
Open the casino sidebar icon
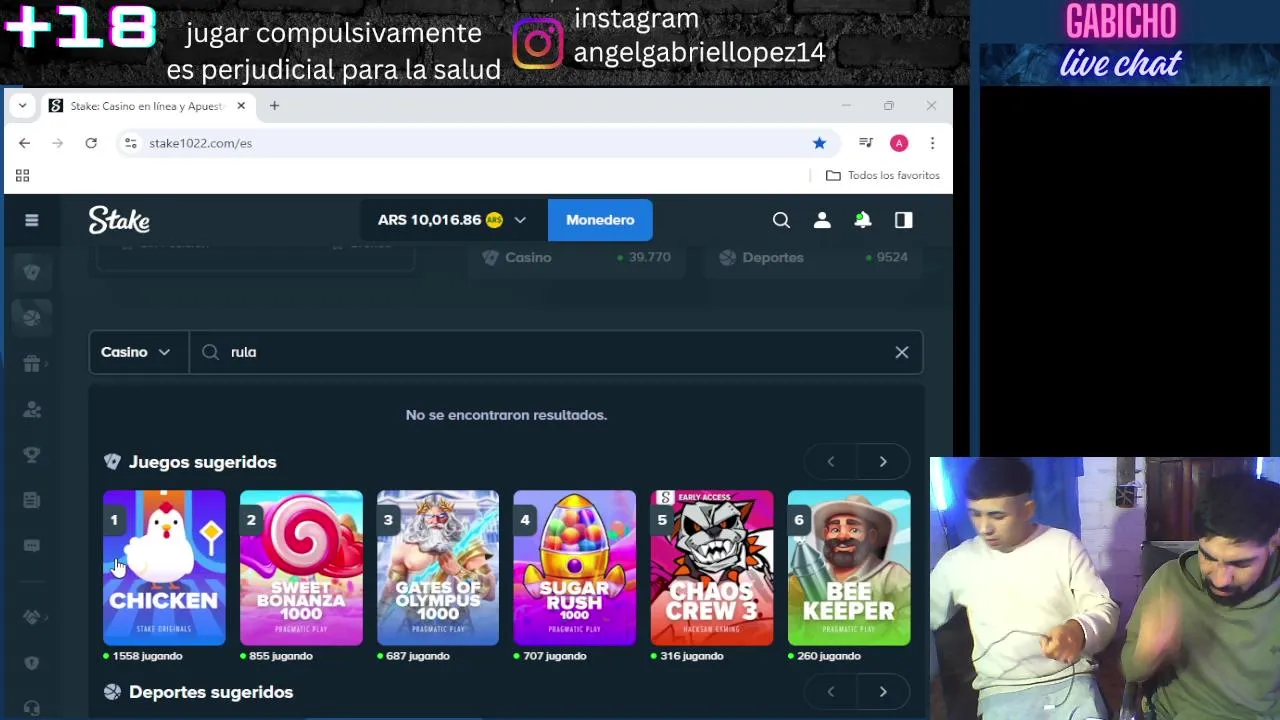click(x=32, y=272)
